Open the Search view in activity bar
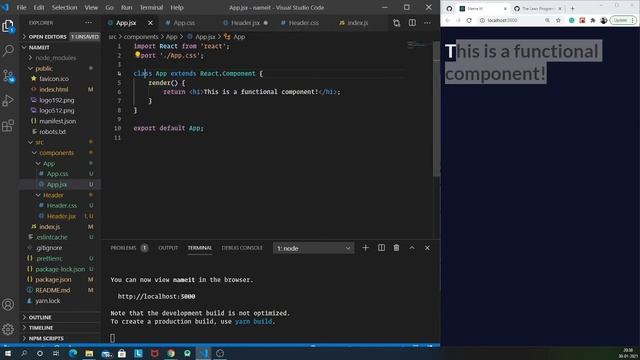Image resolution: width=640 pixels, height=360 pixels. [8, 51]
